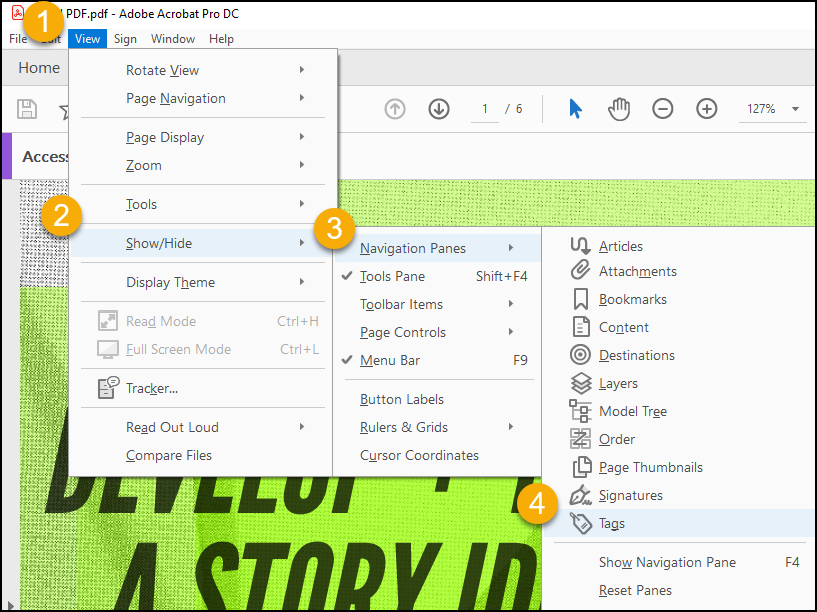Open the Sign menu
Viewport: 817px width, 612px height.
125,39
